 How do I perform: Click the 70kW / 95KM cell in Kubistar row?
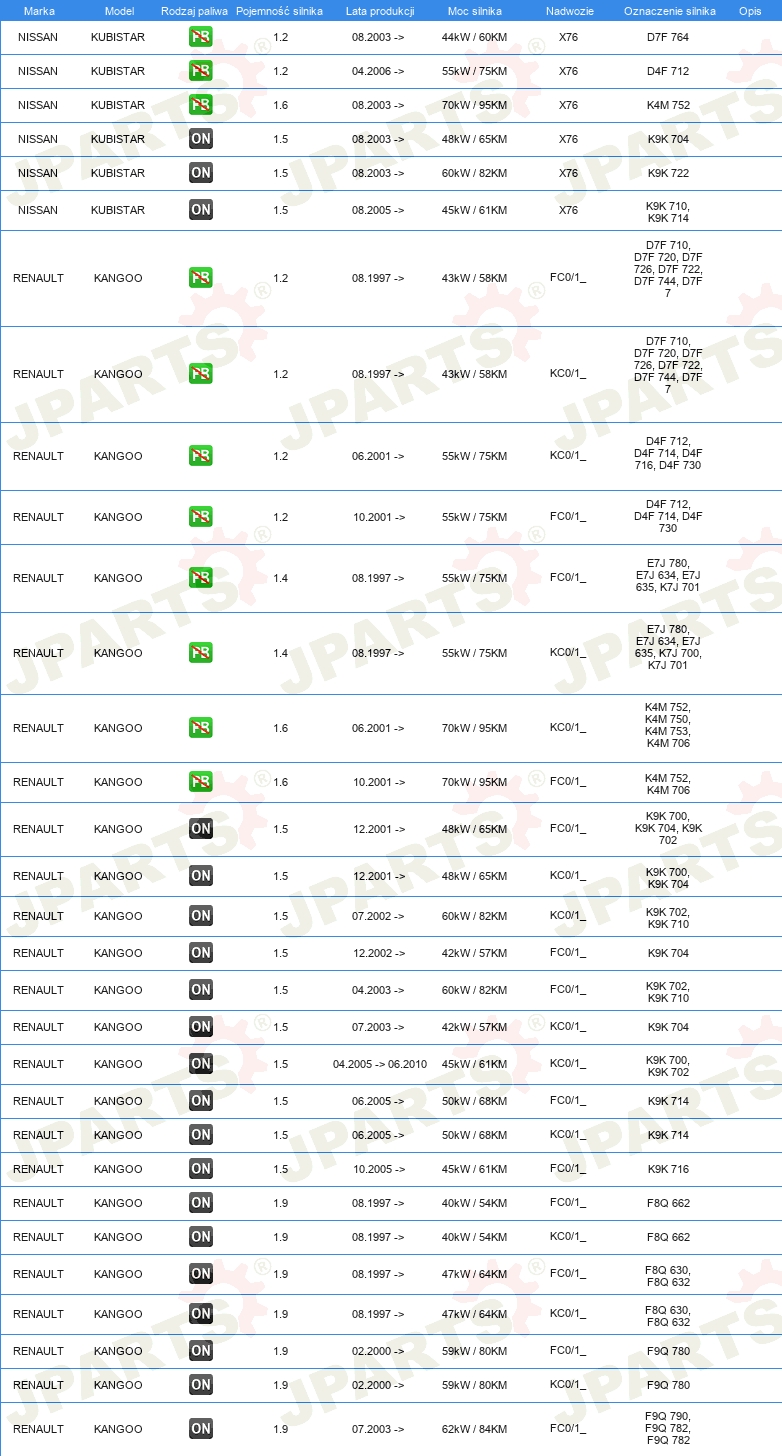click(475, 105)
